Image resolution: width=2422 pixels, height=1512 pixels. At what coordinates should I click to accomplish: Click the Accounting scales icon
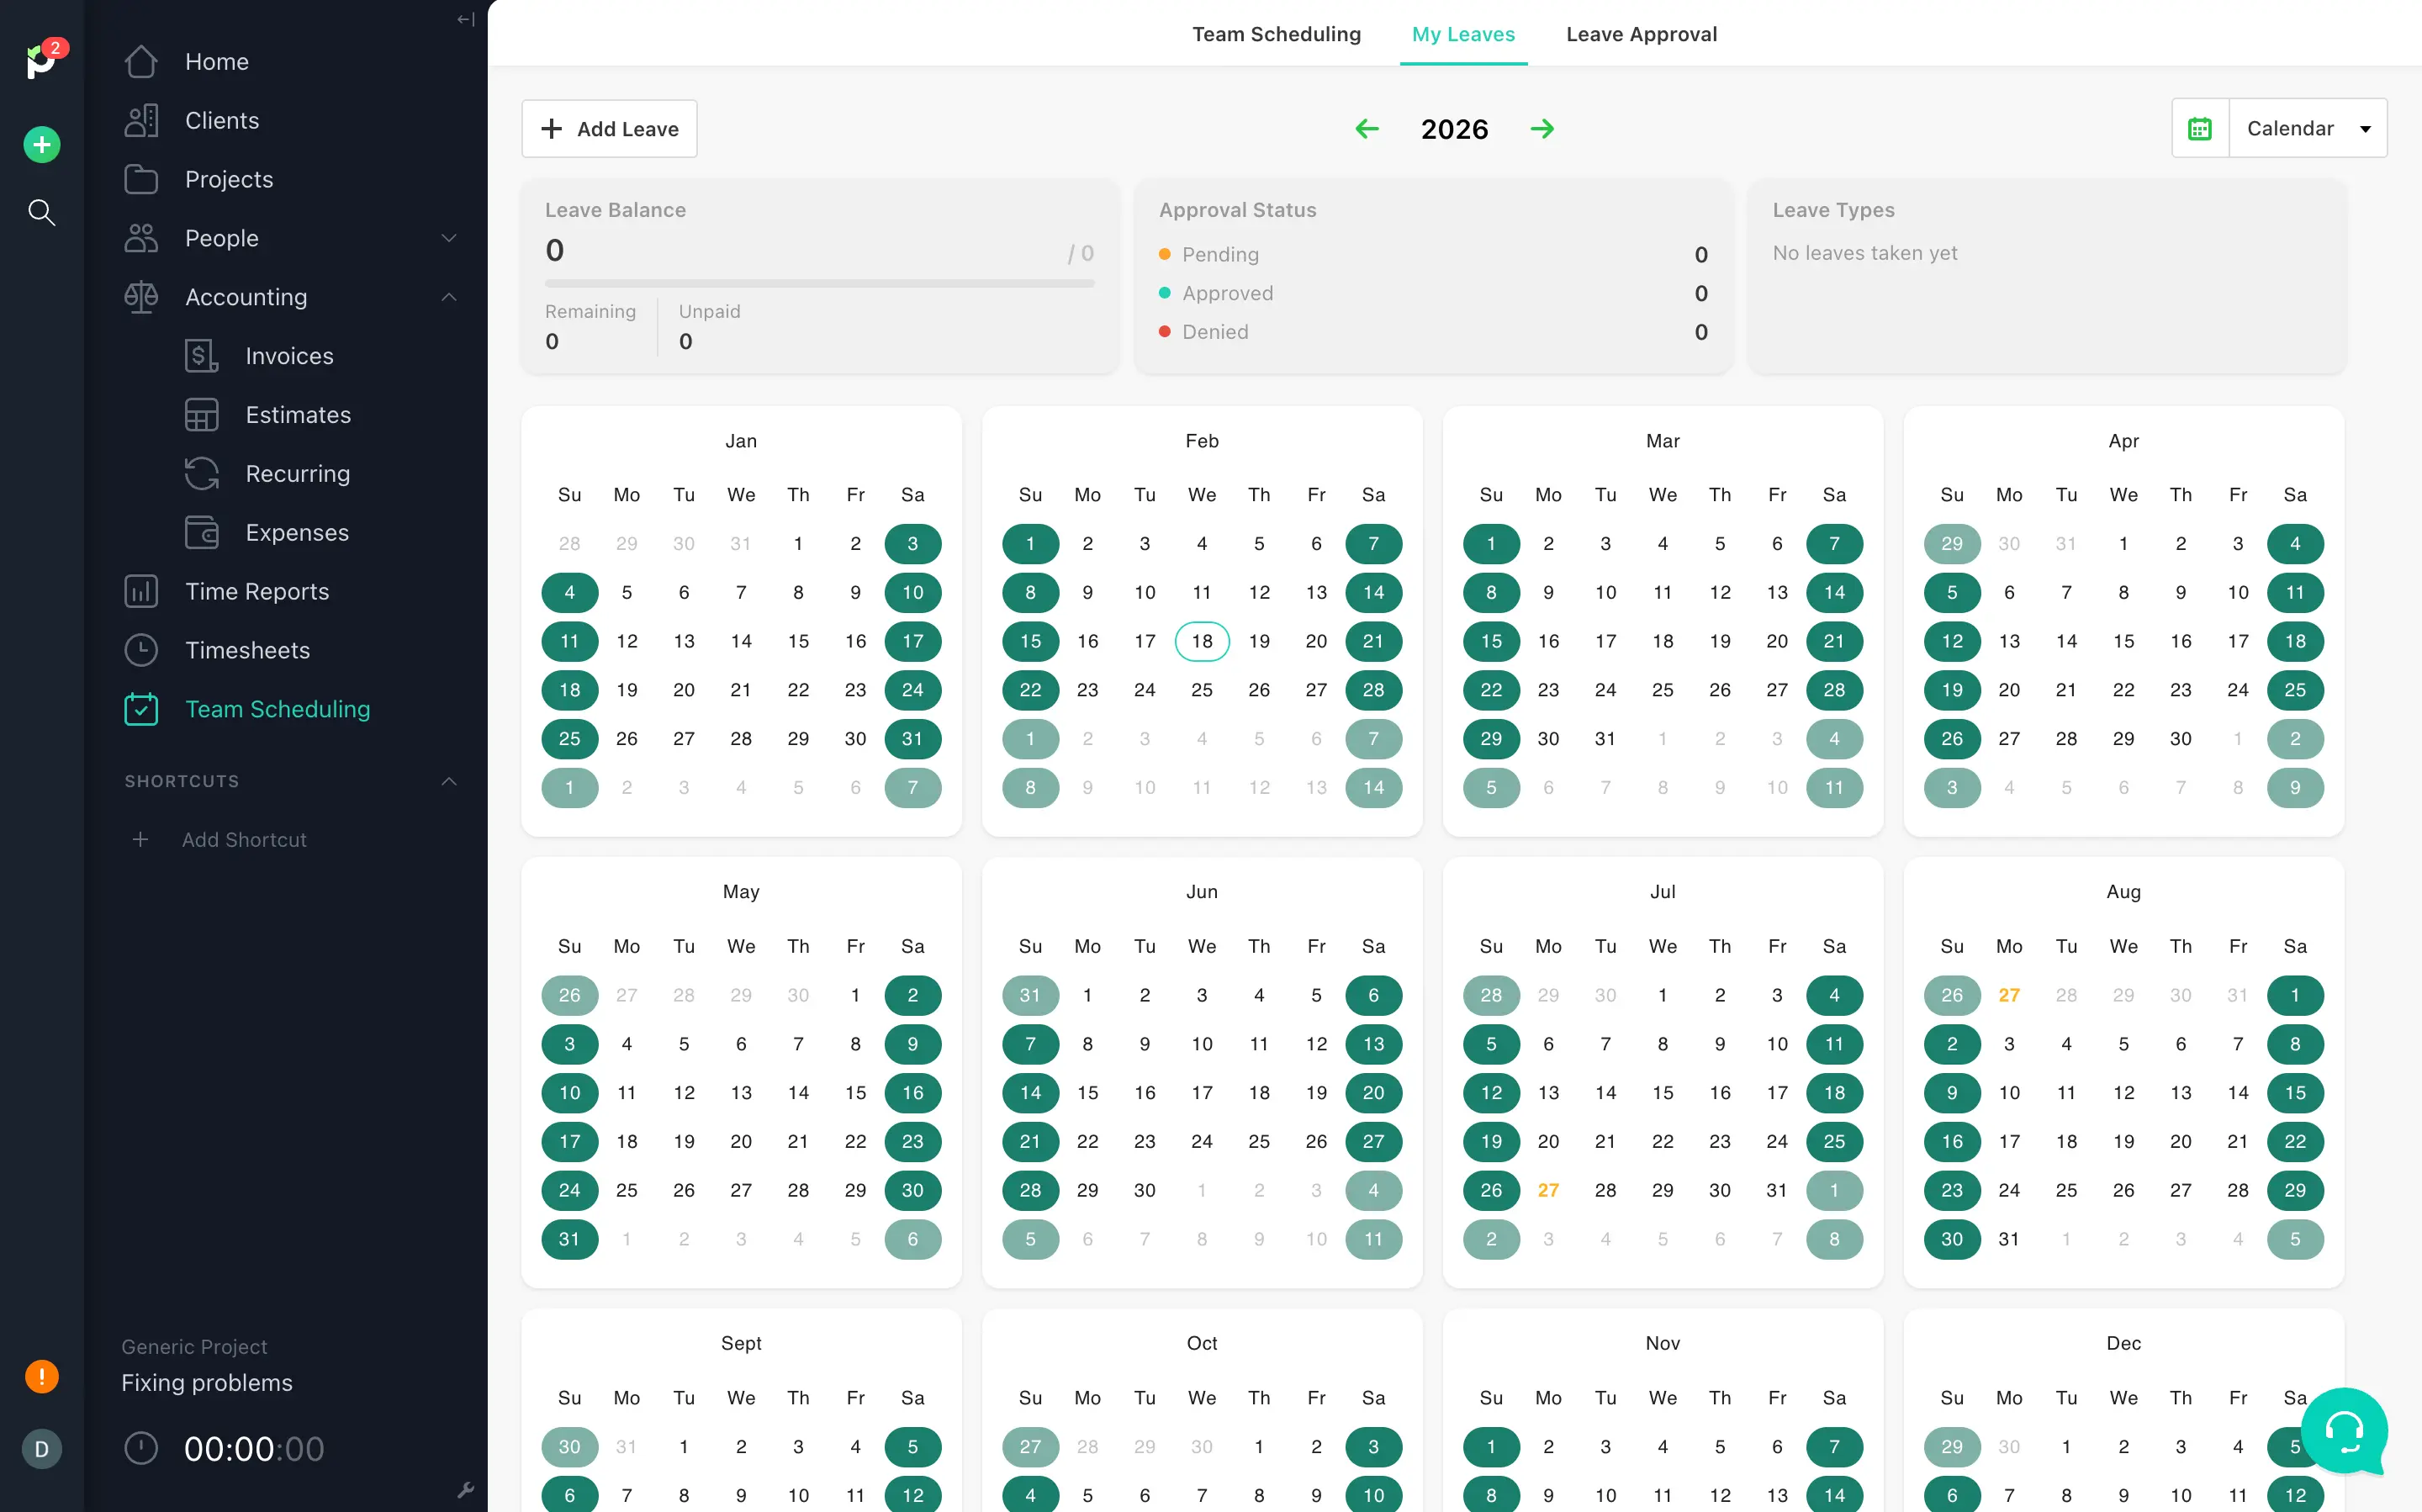(141, 297)
